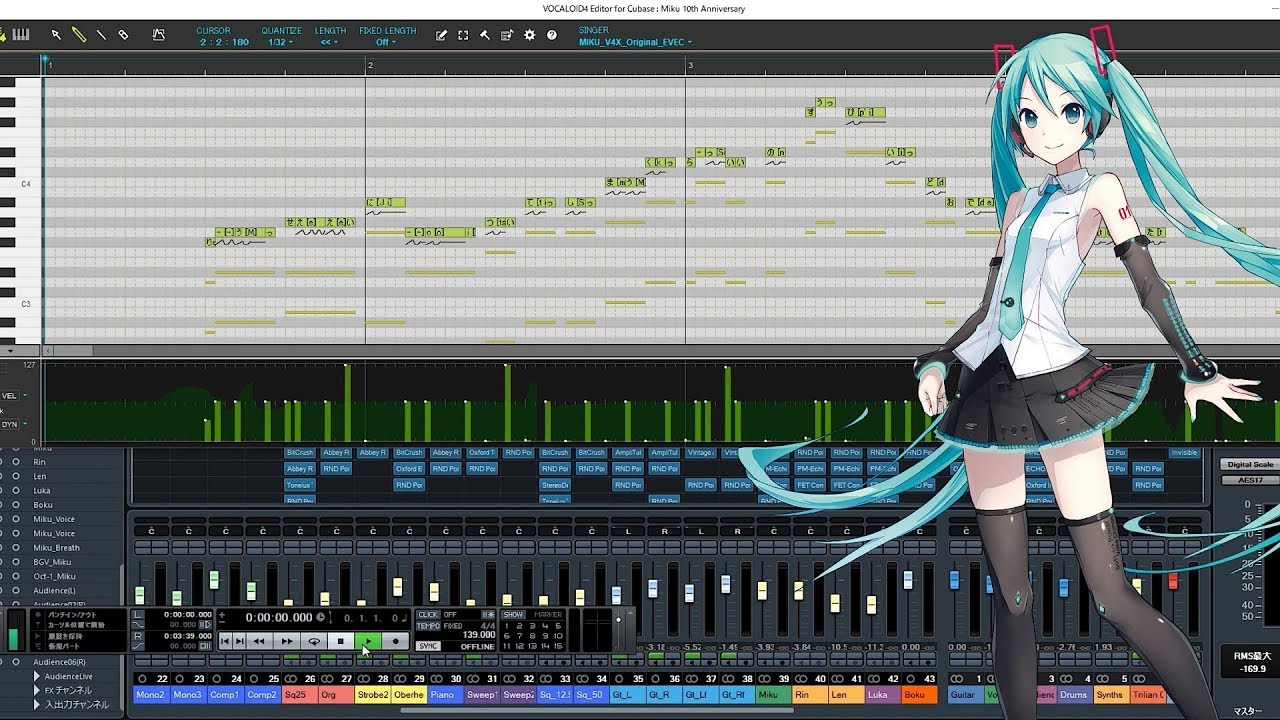The width and height of the screenshot is (1280, 720).
Task: Select the Piano mixer channel label
Action: coord(444,694)
